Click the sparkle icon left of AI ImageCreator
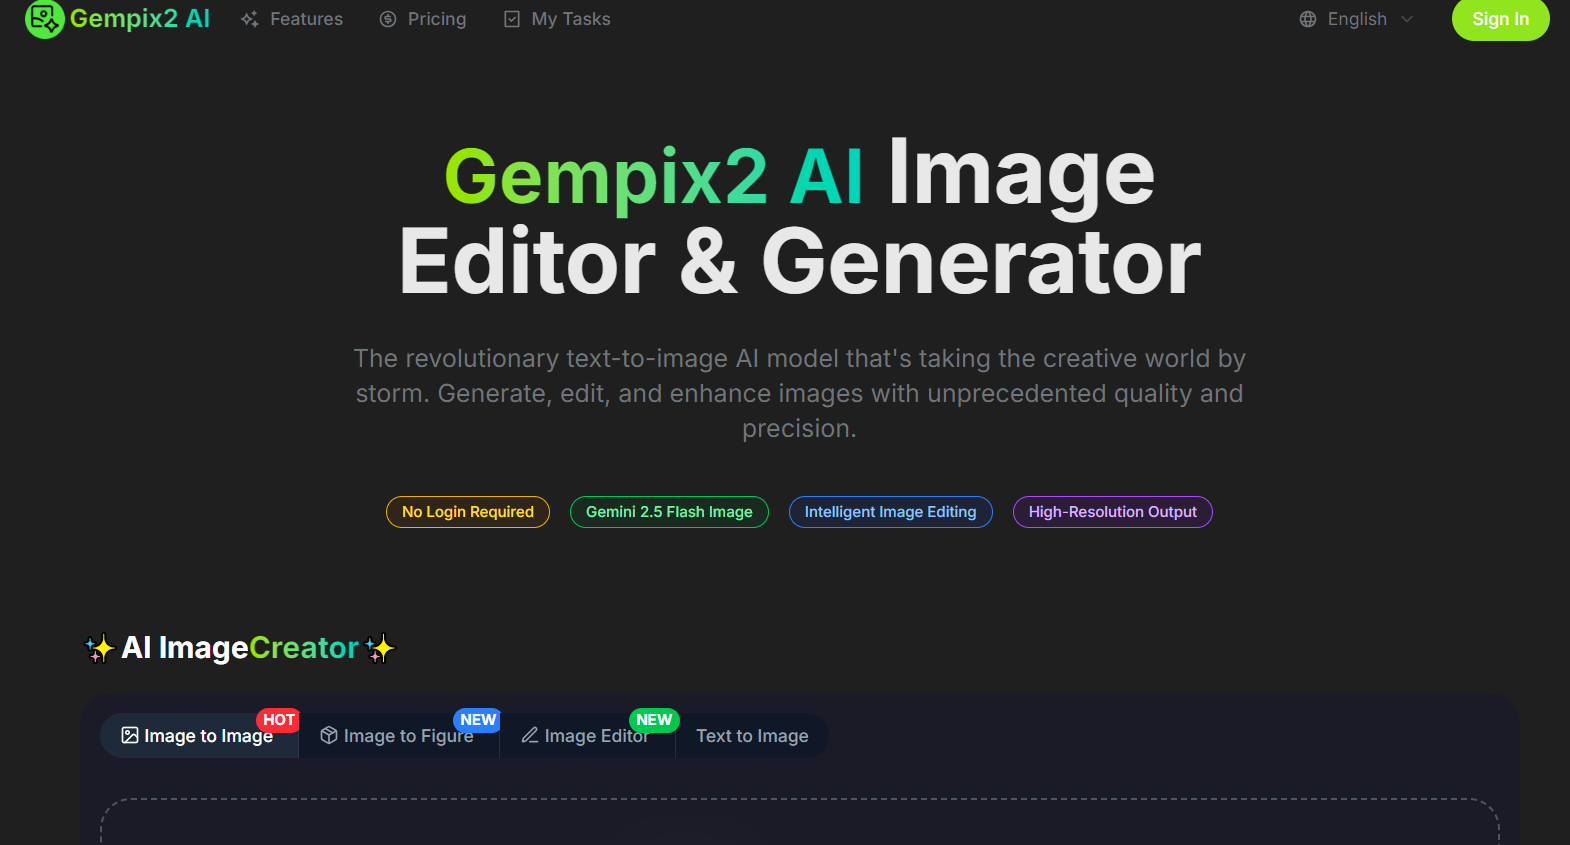 tap(100, 648)
